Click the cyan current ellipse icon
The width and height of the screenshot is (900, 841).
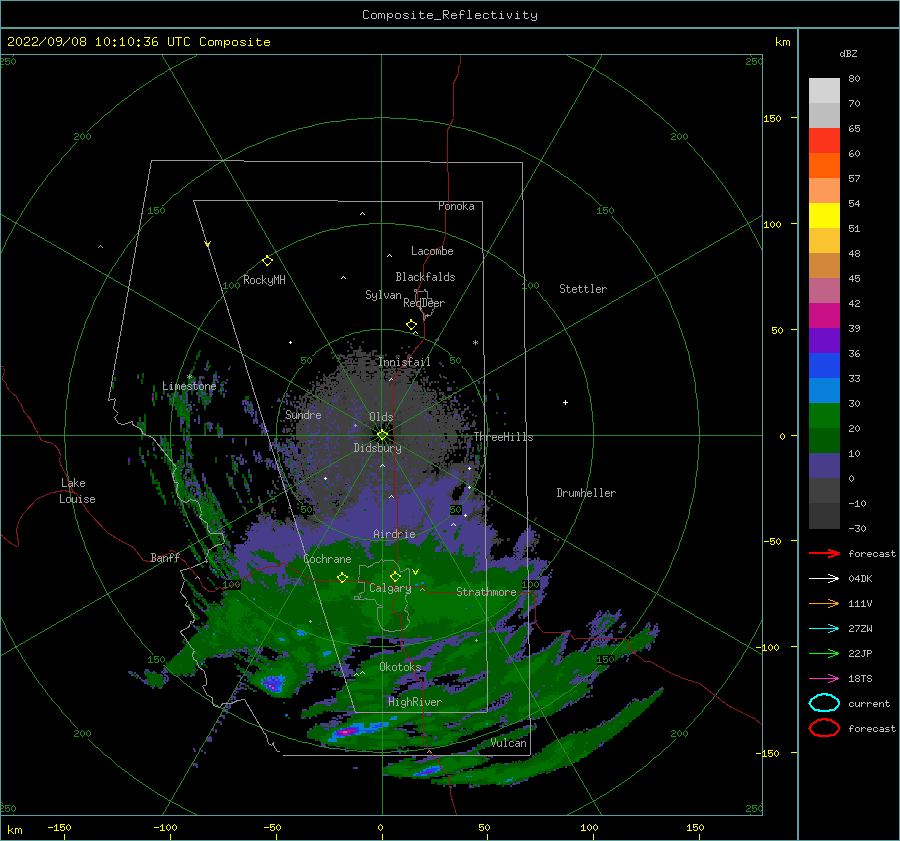824,703
